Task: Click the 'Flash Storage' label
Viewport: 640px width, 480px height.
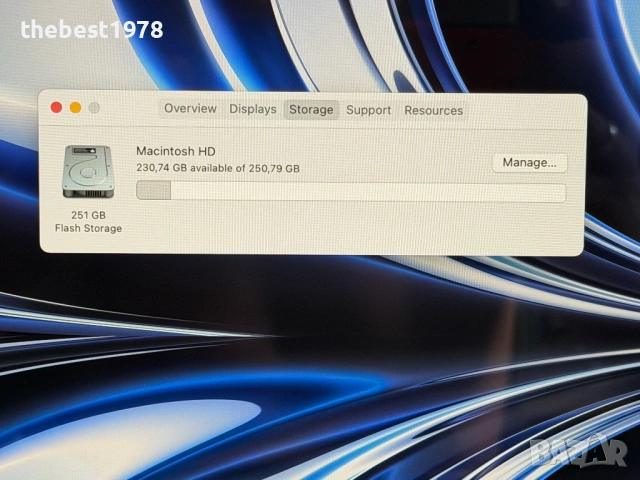Action: 89,228
